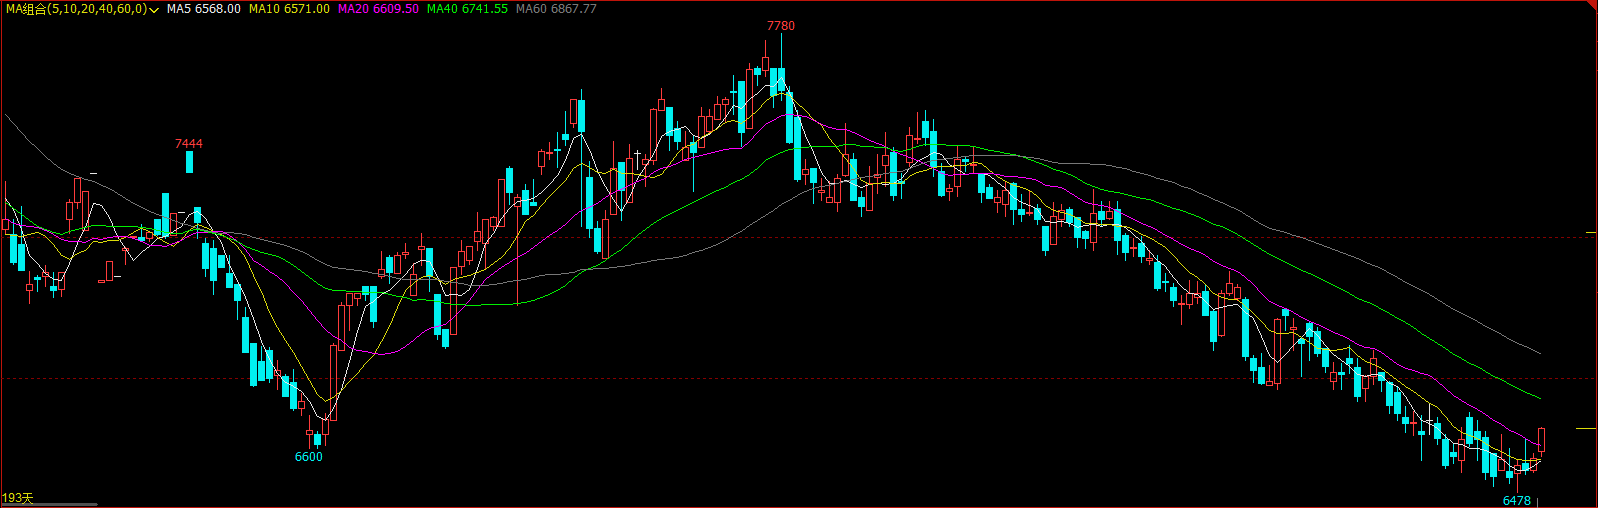
Task: Open the MA组合 indicator dropdown arrow
Action: point(154,9)
